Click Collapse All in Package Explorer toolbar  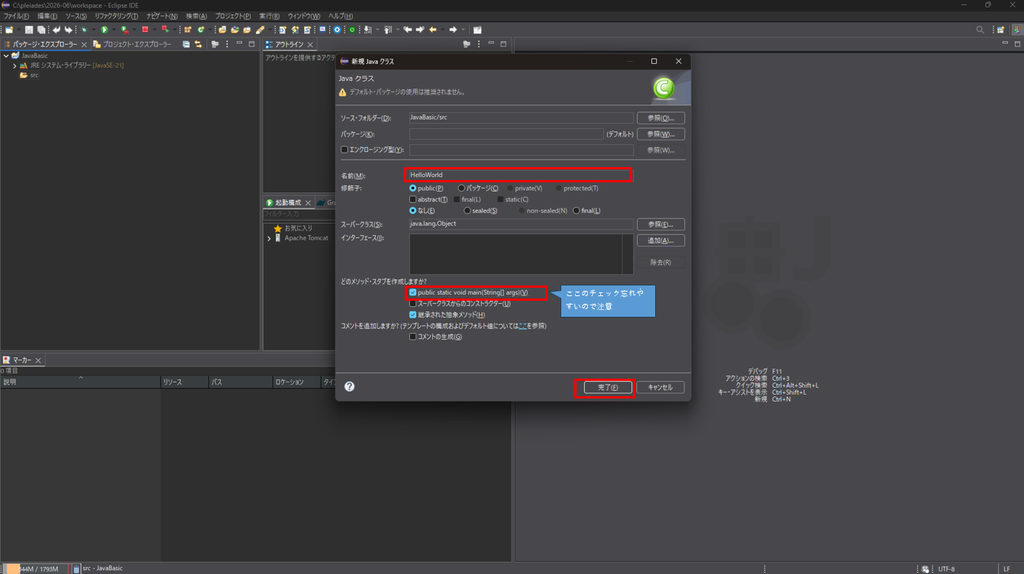point(186,44)
